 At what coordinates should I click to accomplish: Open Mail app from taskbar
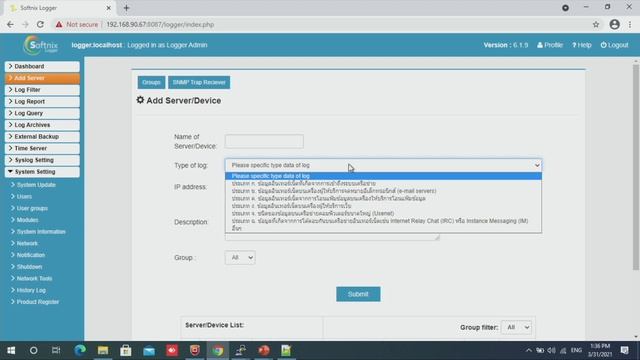149,350
